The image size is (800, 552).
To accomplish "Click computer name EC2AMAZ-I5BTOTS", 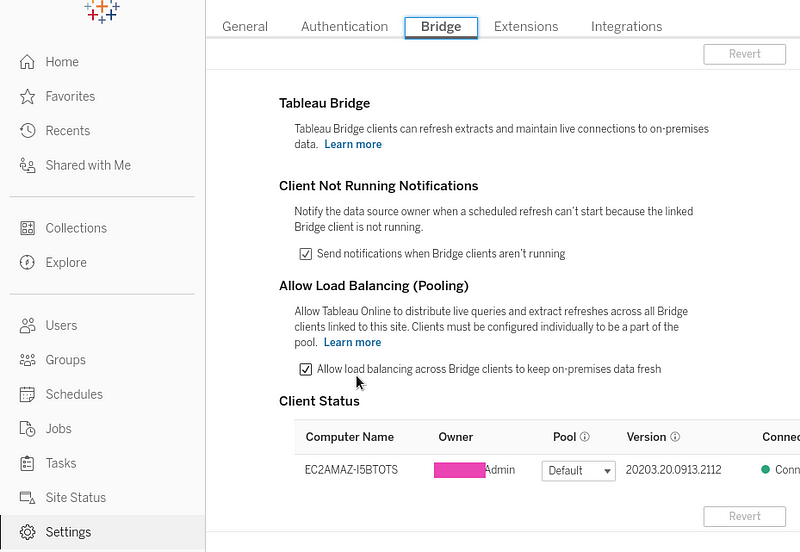I will 351,470.
